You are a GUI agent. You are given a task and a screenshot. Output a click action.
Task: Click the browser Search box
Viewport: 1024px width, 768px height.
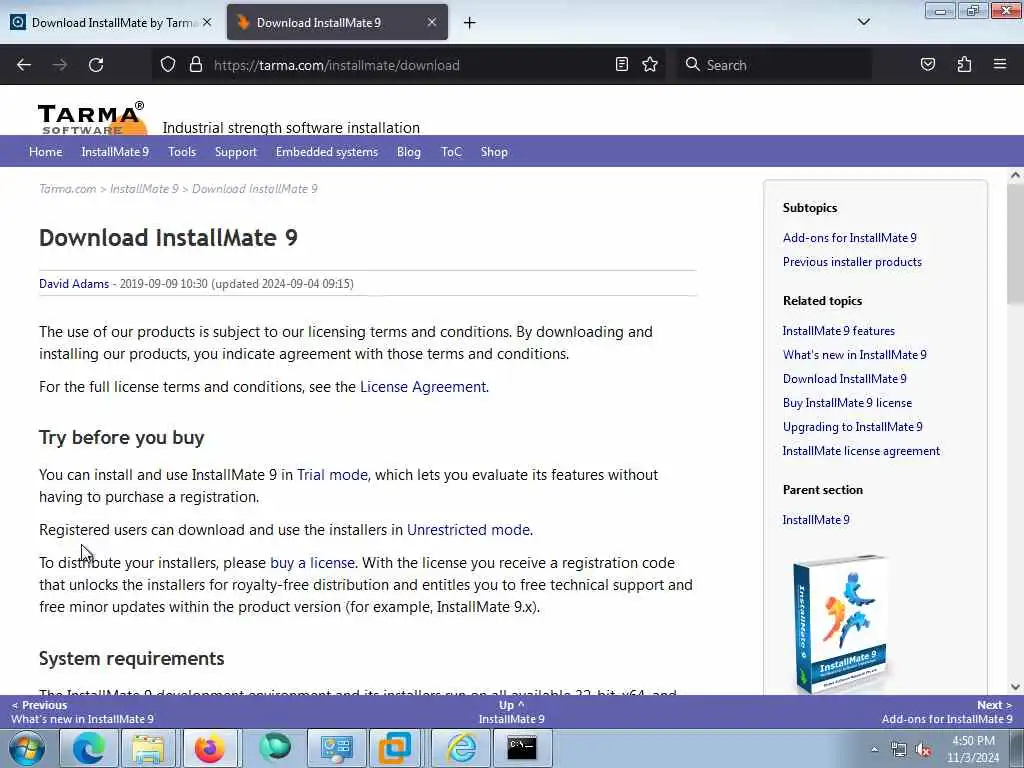click(x=774, y=65)
